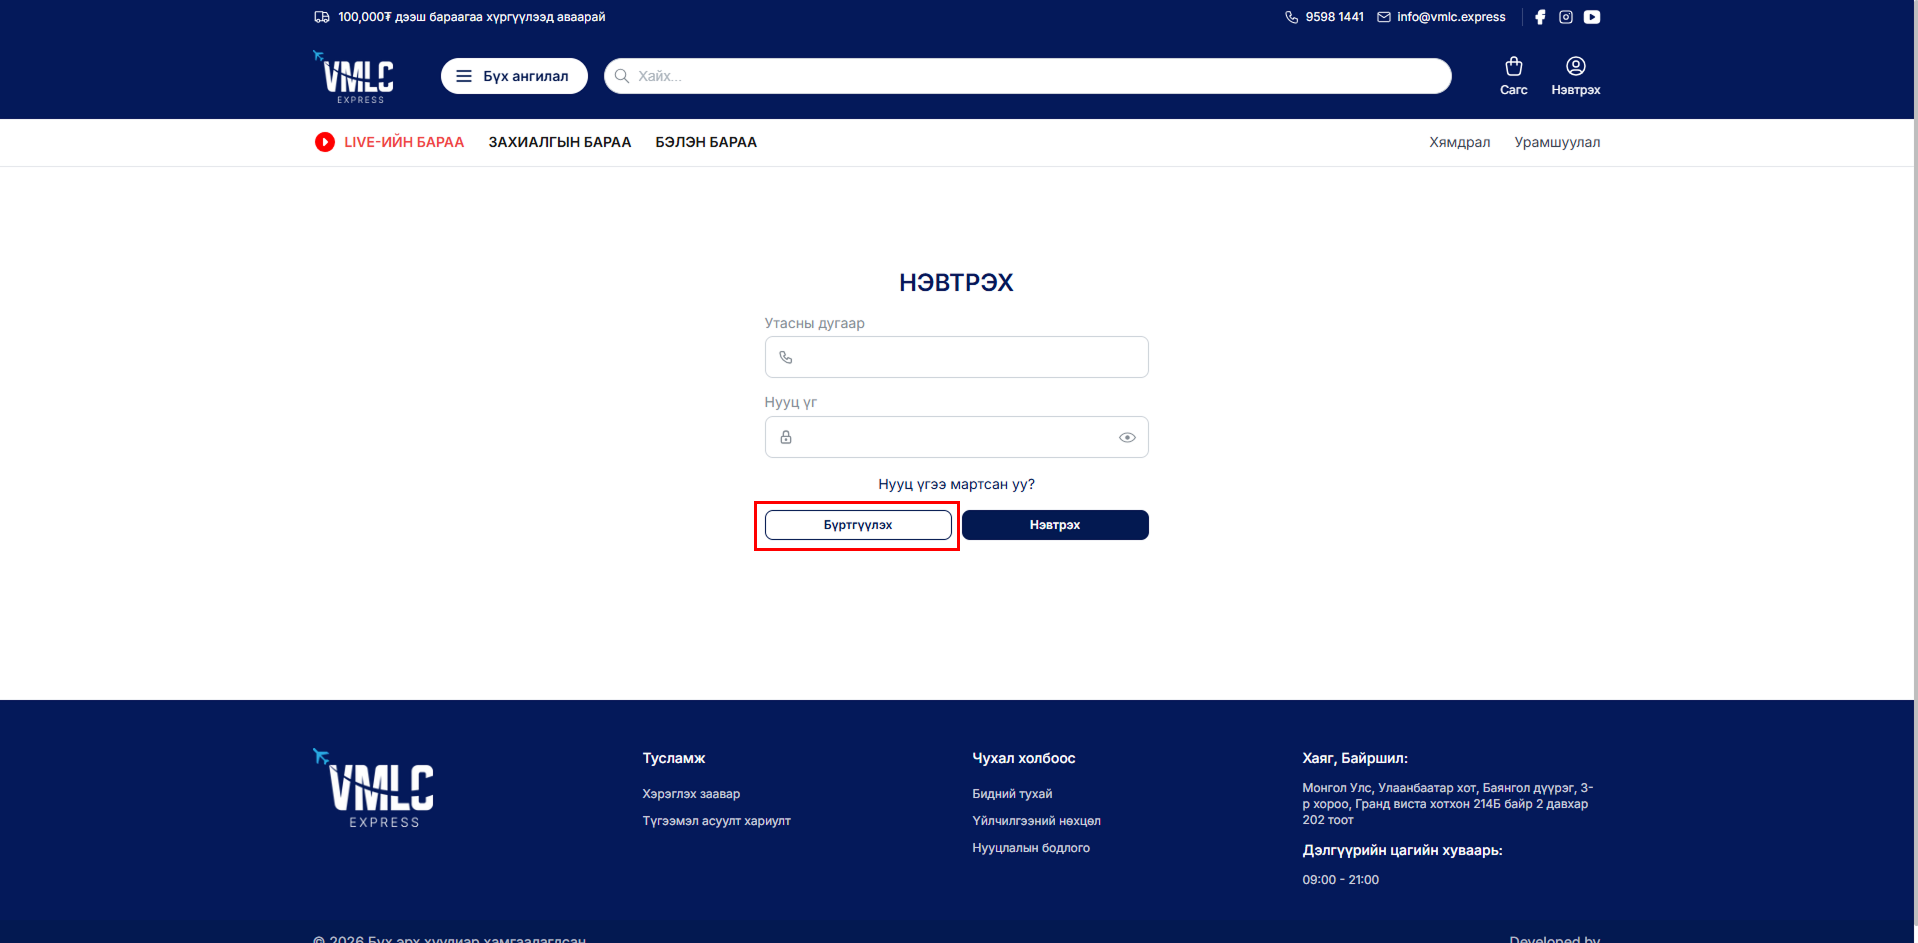
Task: Open the YouTube icon in header
Action: 1592,17
